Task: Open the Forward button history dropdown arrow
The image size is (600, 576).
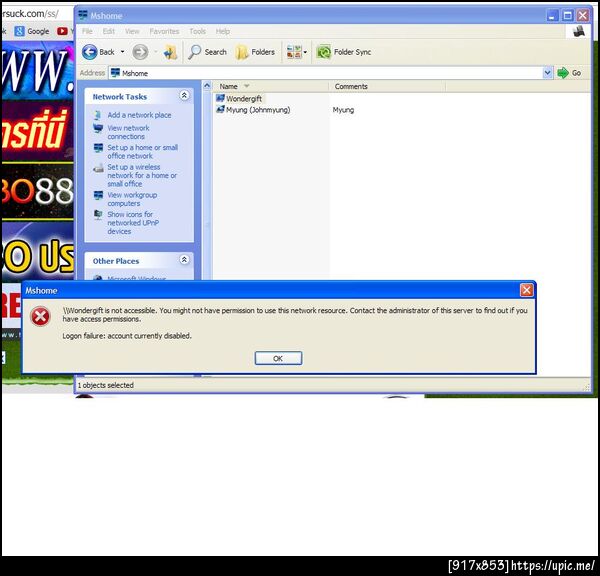Action: (156, 52)
